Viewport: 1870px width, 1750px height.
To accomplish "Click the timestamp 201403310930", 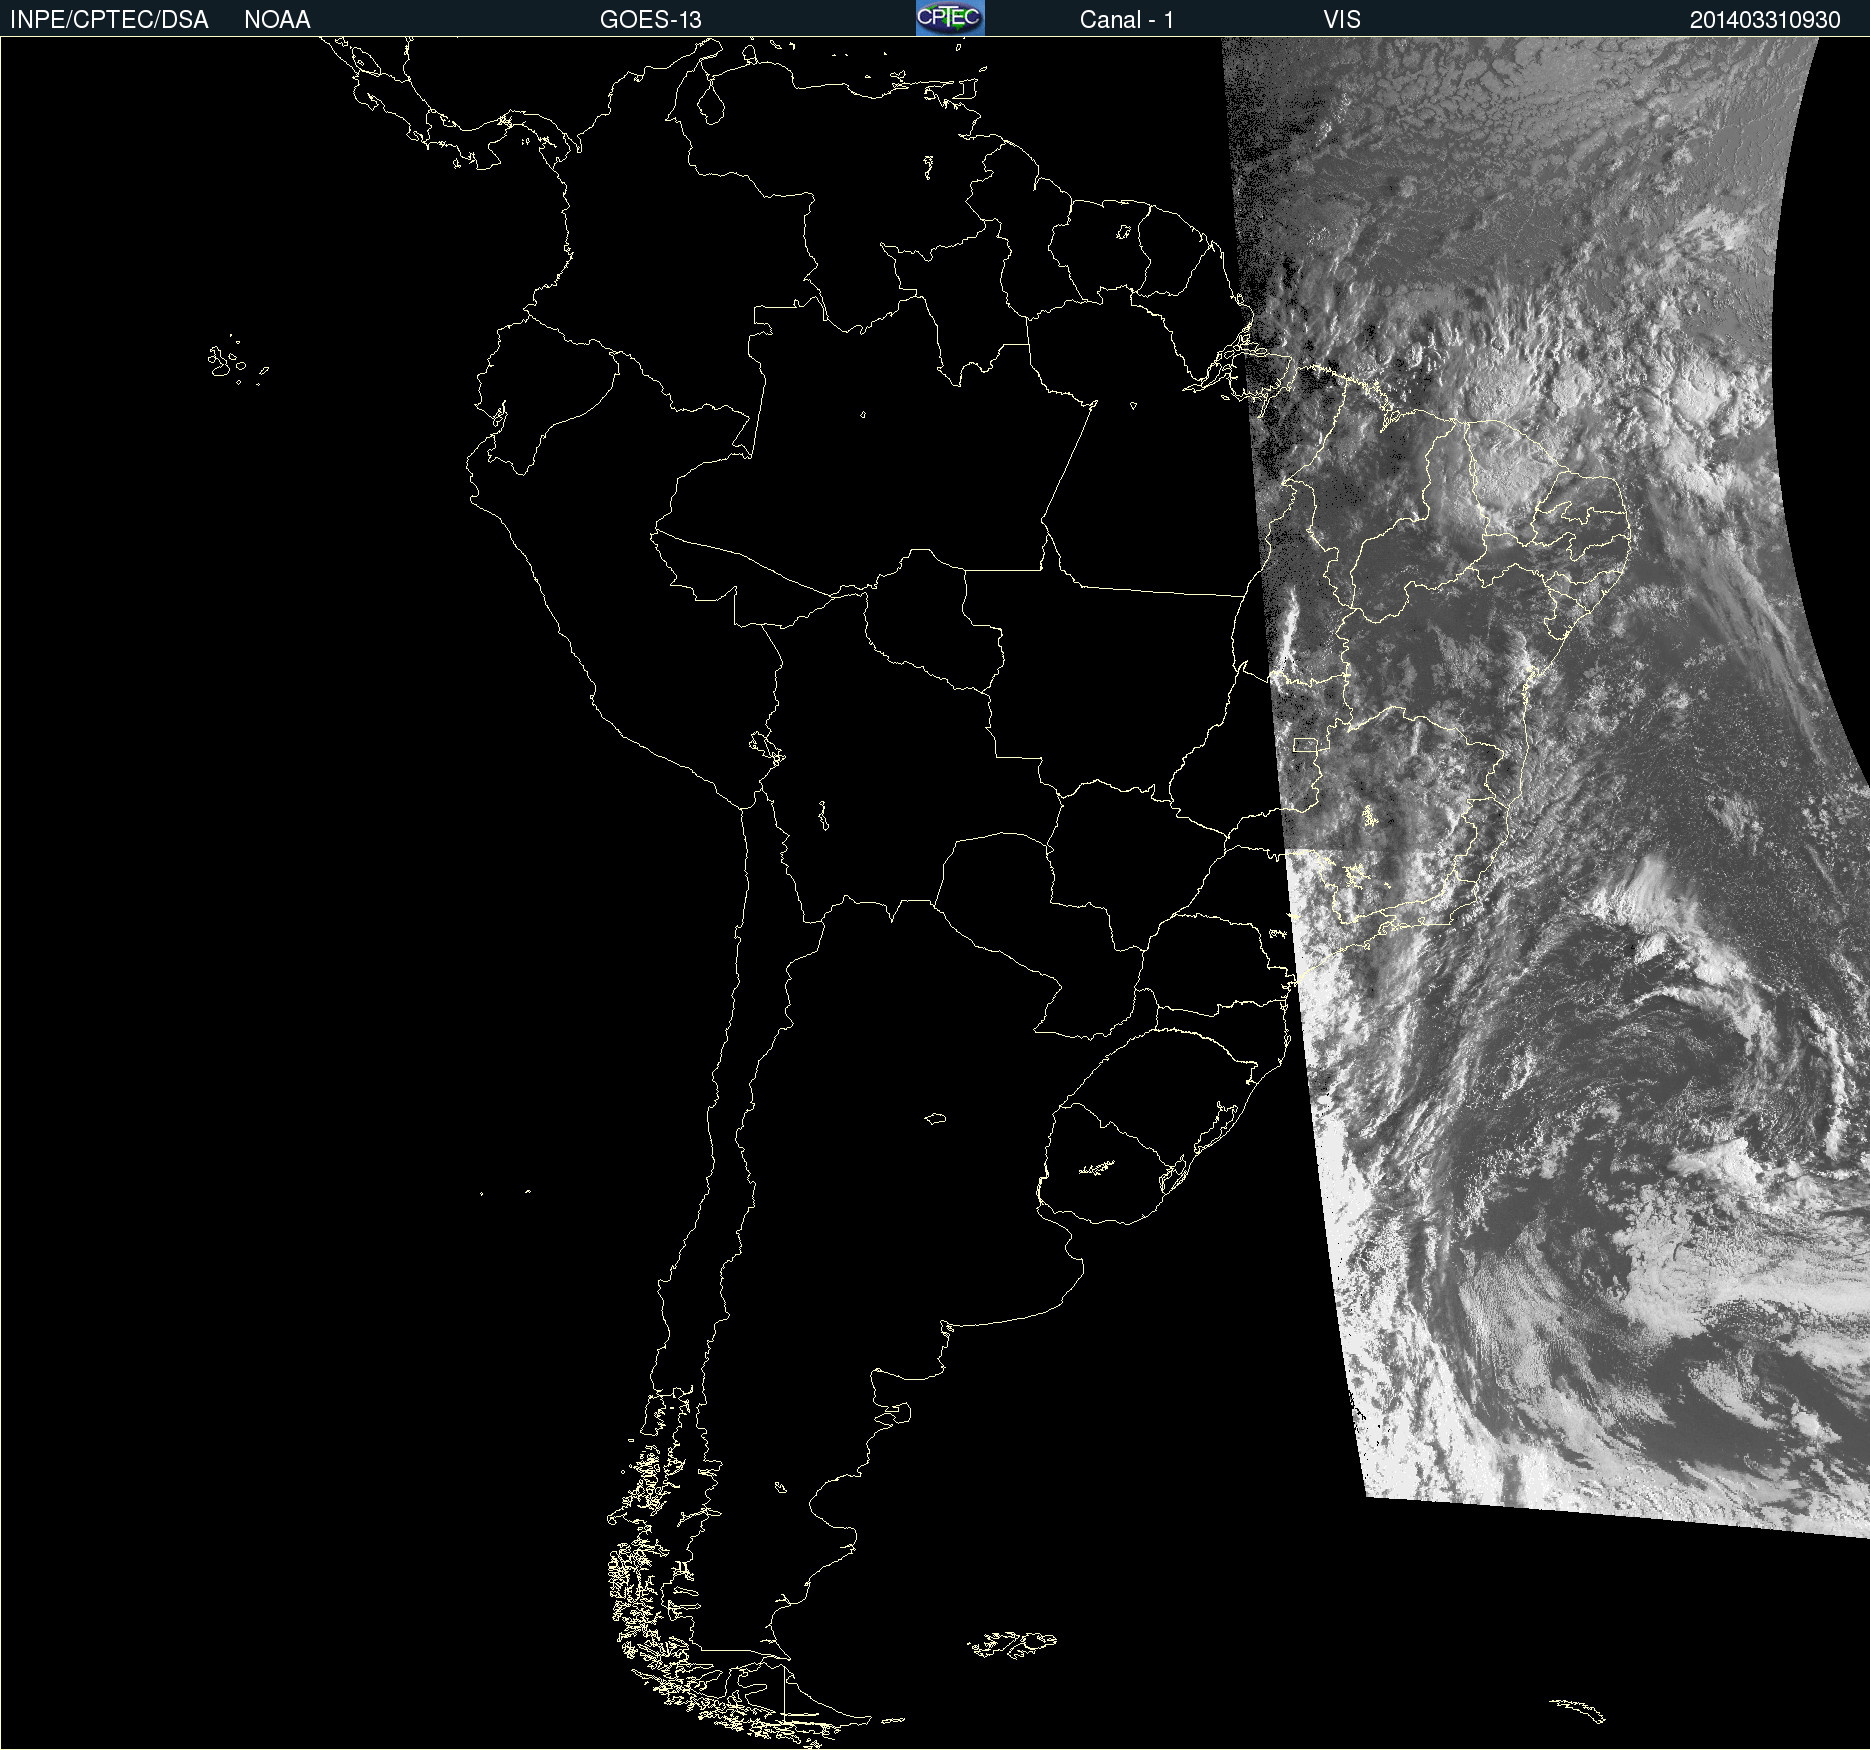I will pos(1765,20).
